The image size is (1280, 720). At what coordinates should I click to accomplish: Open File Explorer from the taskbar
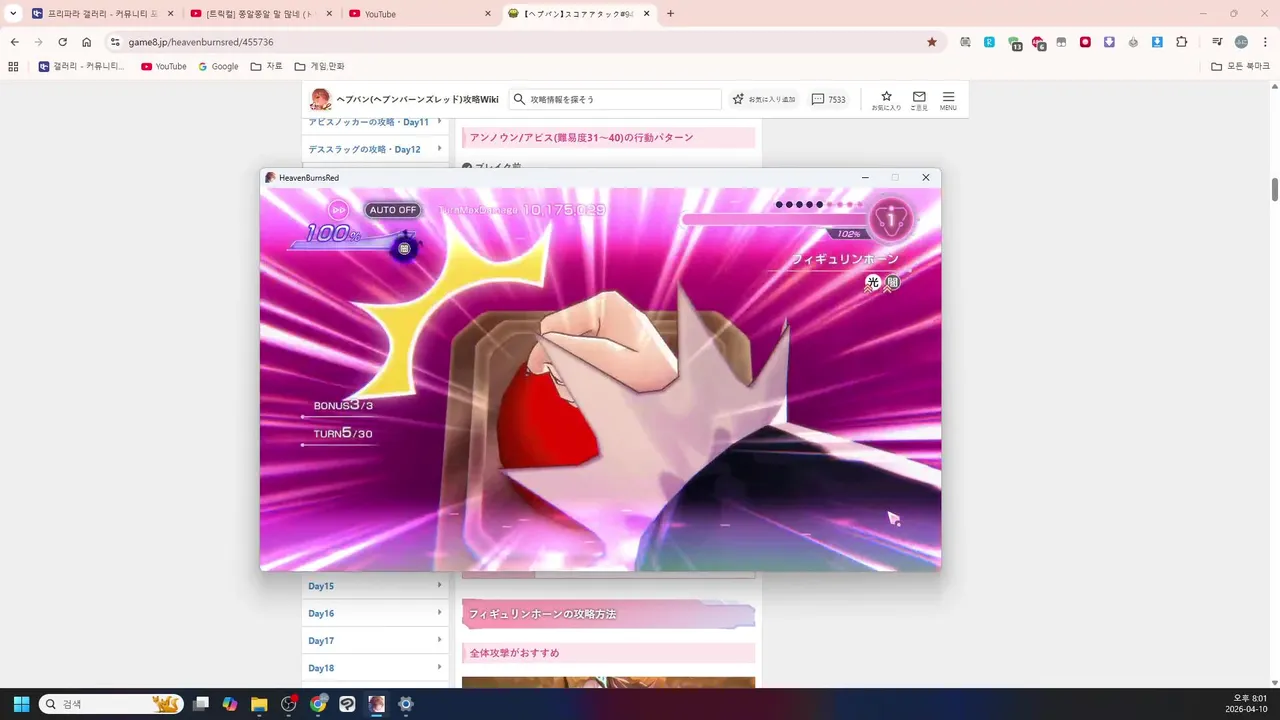[259, 704]
